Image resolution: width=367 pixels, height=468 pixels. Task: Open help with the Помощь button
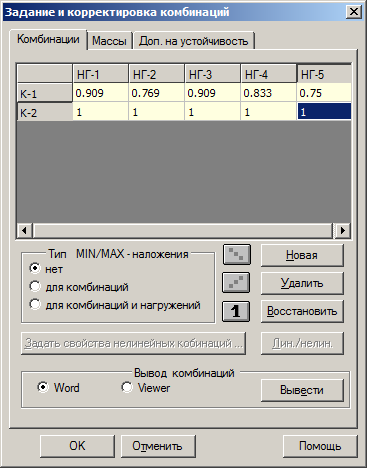tap(320, 446)
